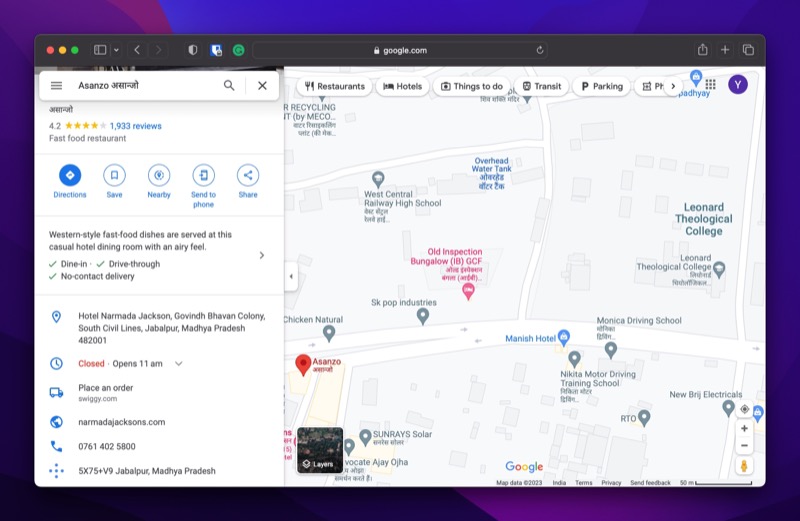Show more category chips arrow
Screen dimensions: 800x521
pos(673,86)
